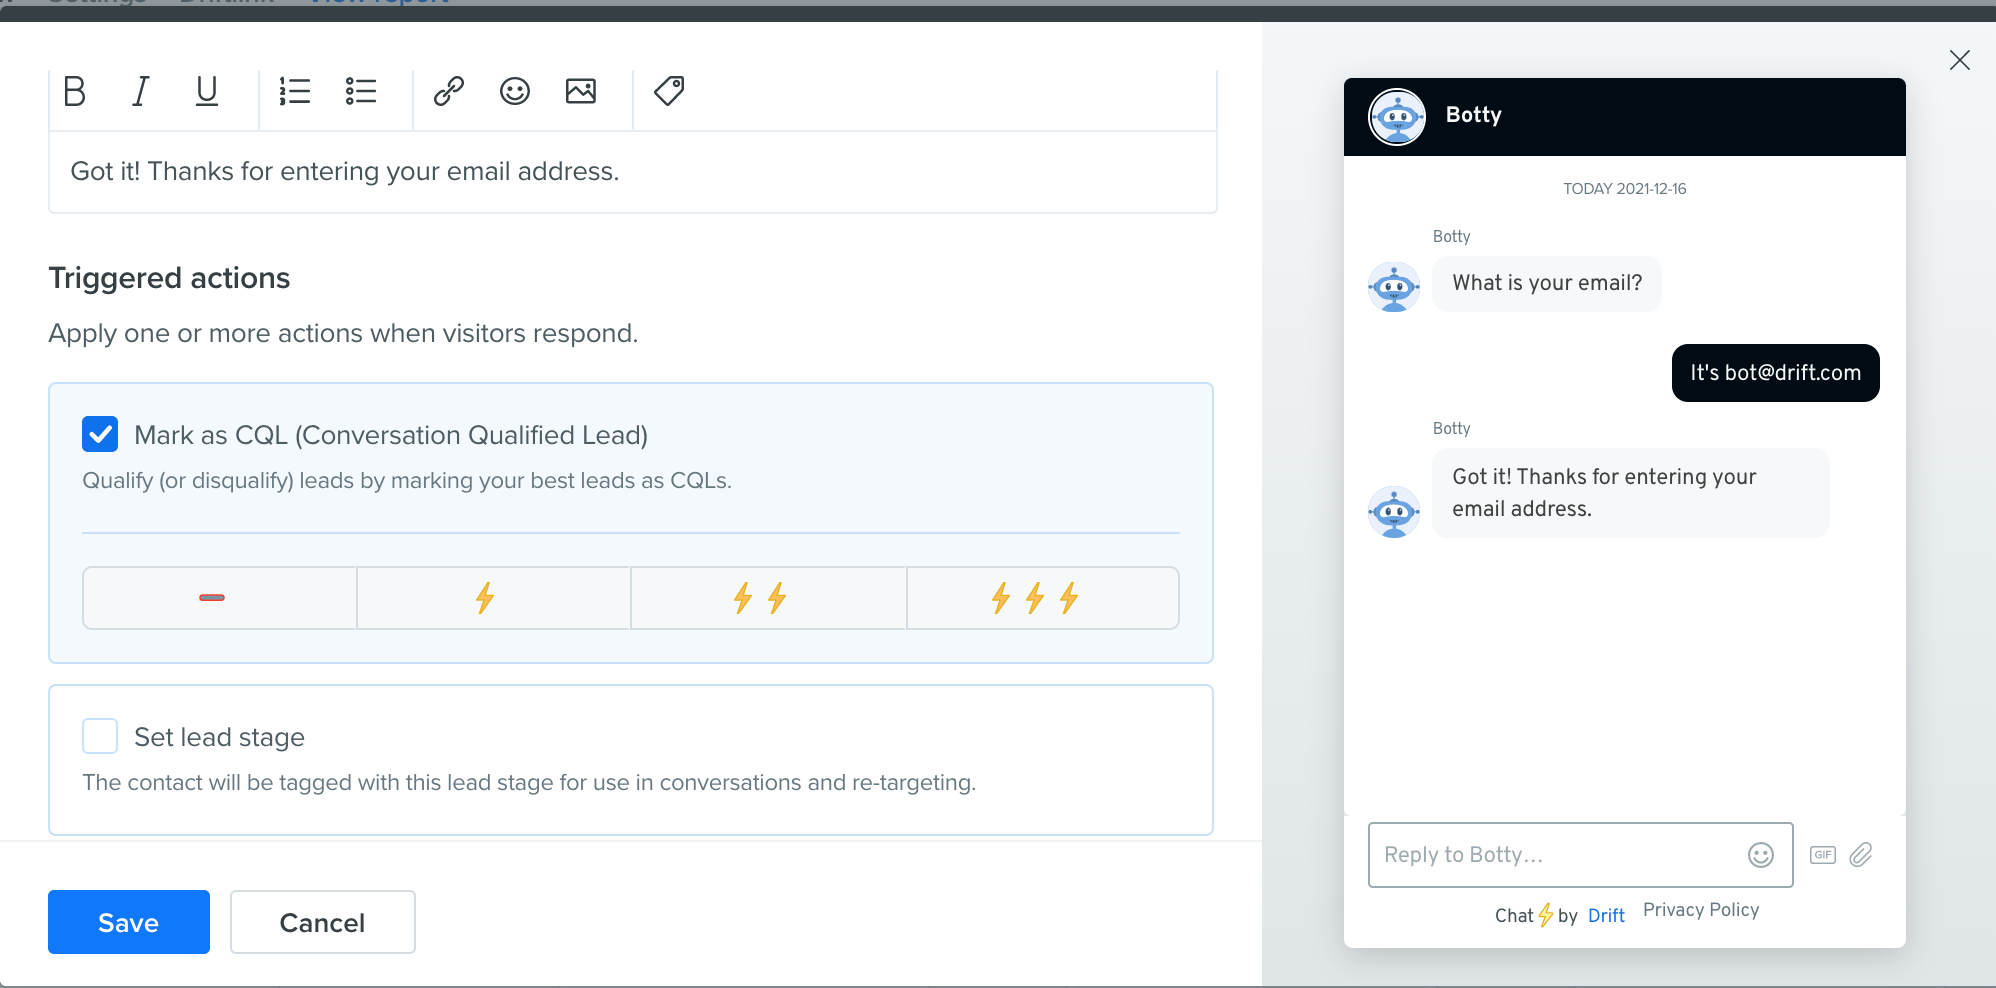Screen dimensions: 1996x988
Task: Toggle bold formatting in the editor
Action: pos(75,91)
